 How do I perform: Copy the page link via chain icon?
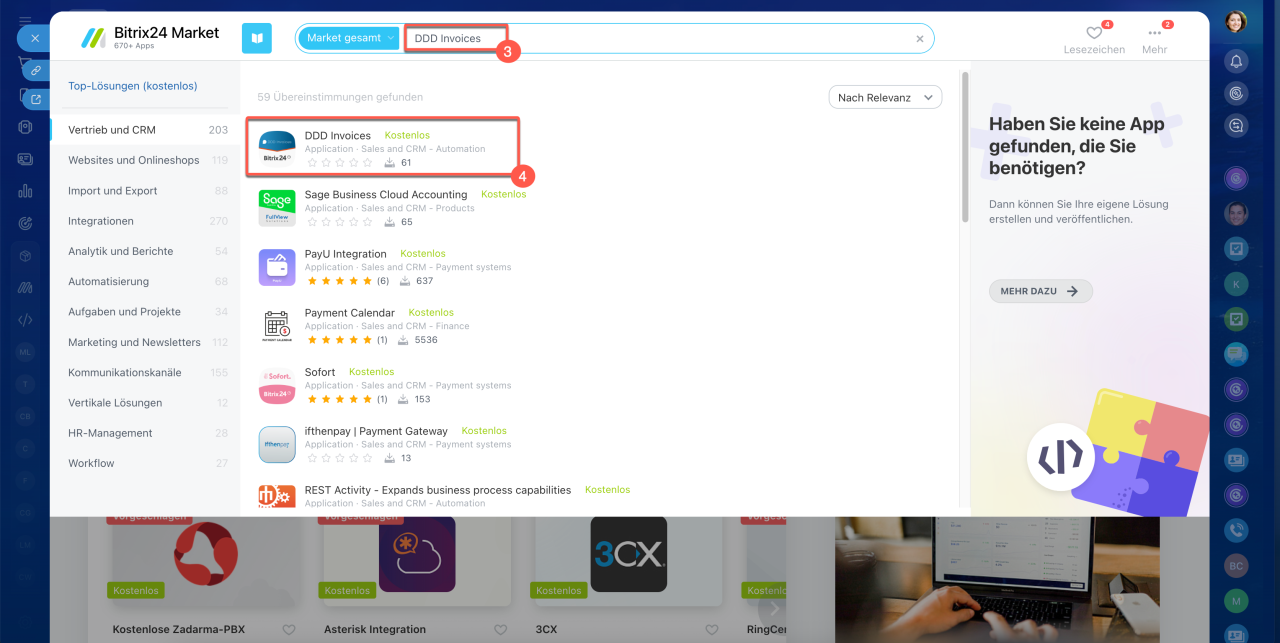(36, 70)
